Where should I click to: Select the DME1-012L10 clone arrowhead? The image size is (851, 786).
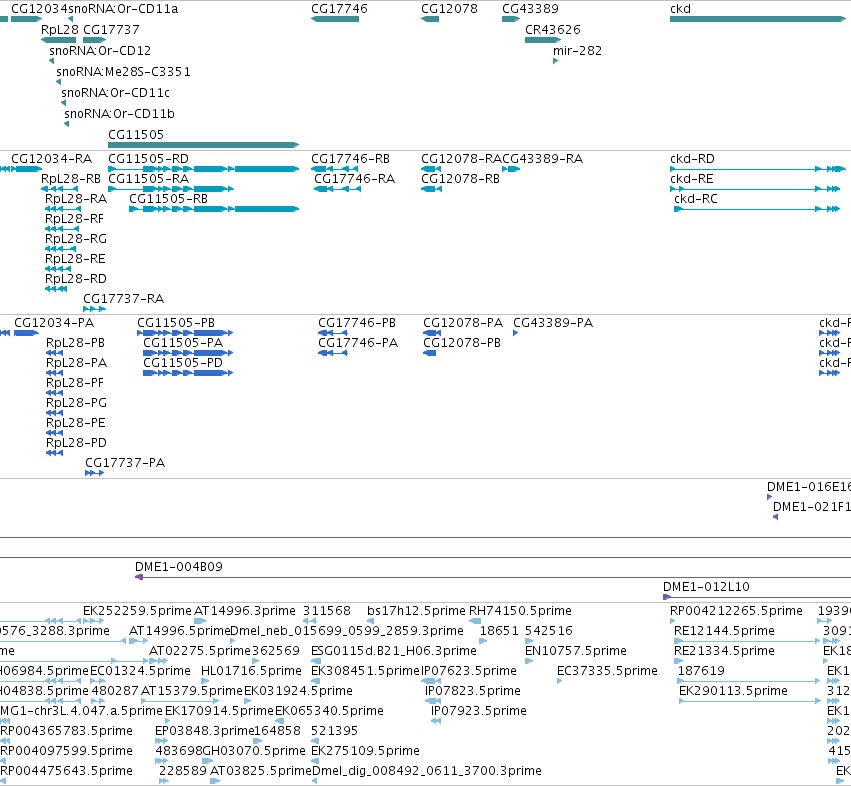pos(667,597)
